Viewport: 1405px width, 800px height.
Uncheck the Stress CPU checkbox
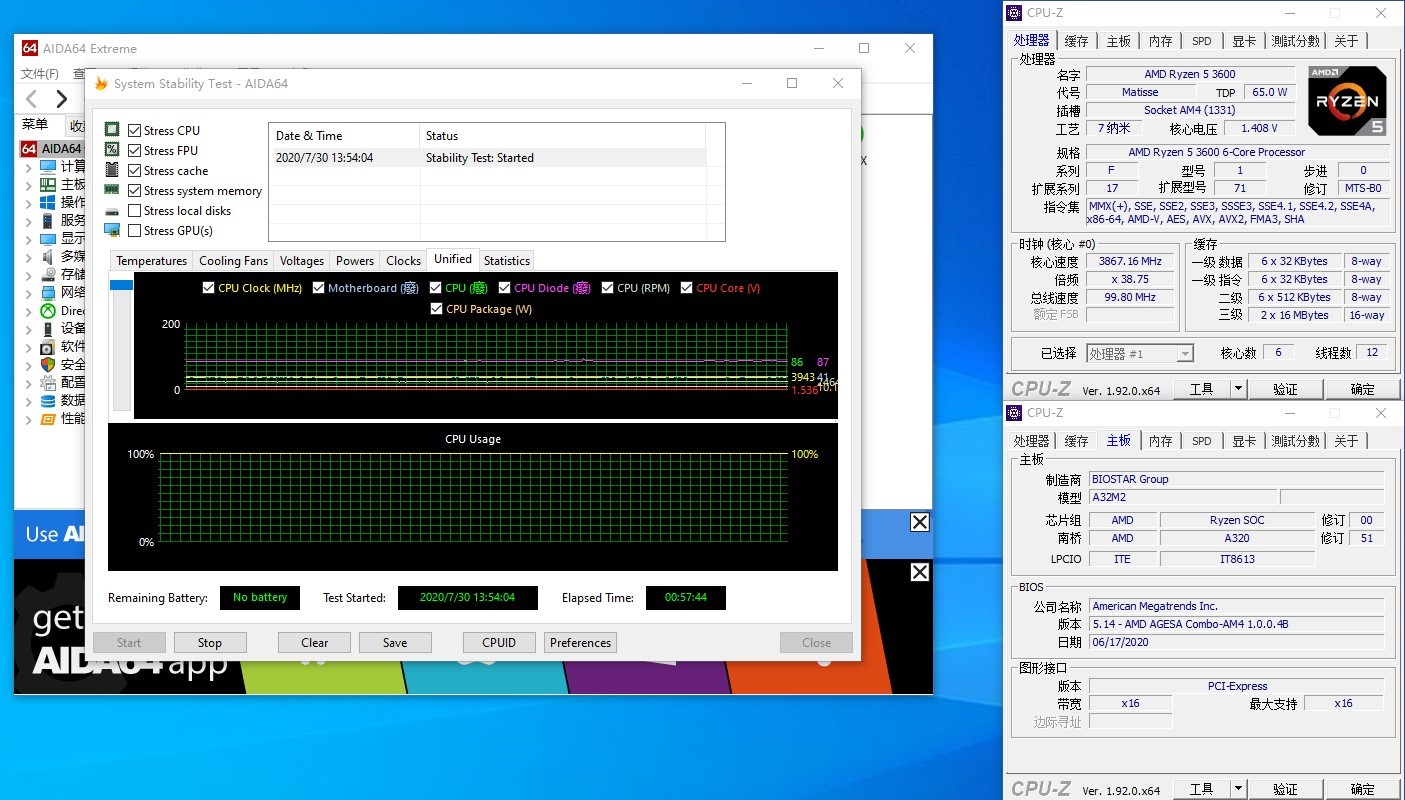[135, 130]
